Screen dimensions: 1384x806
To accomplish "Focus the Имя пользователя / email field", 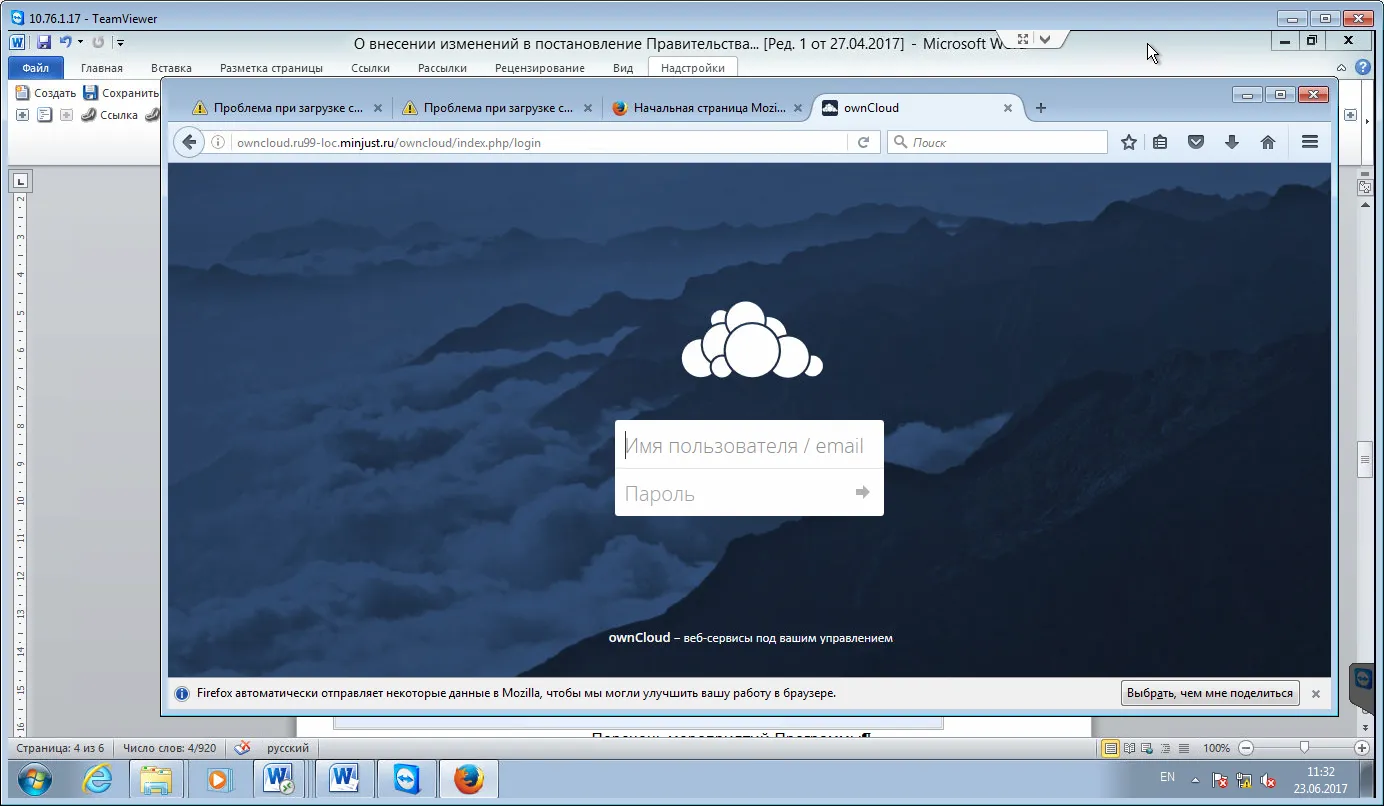I will tap(749, 445).
